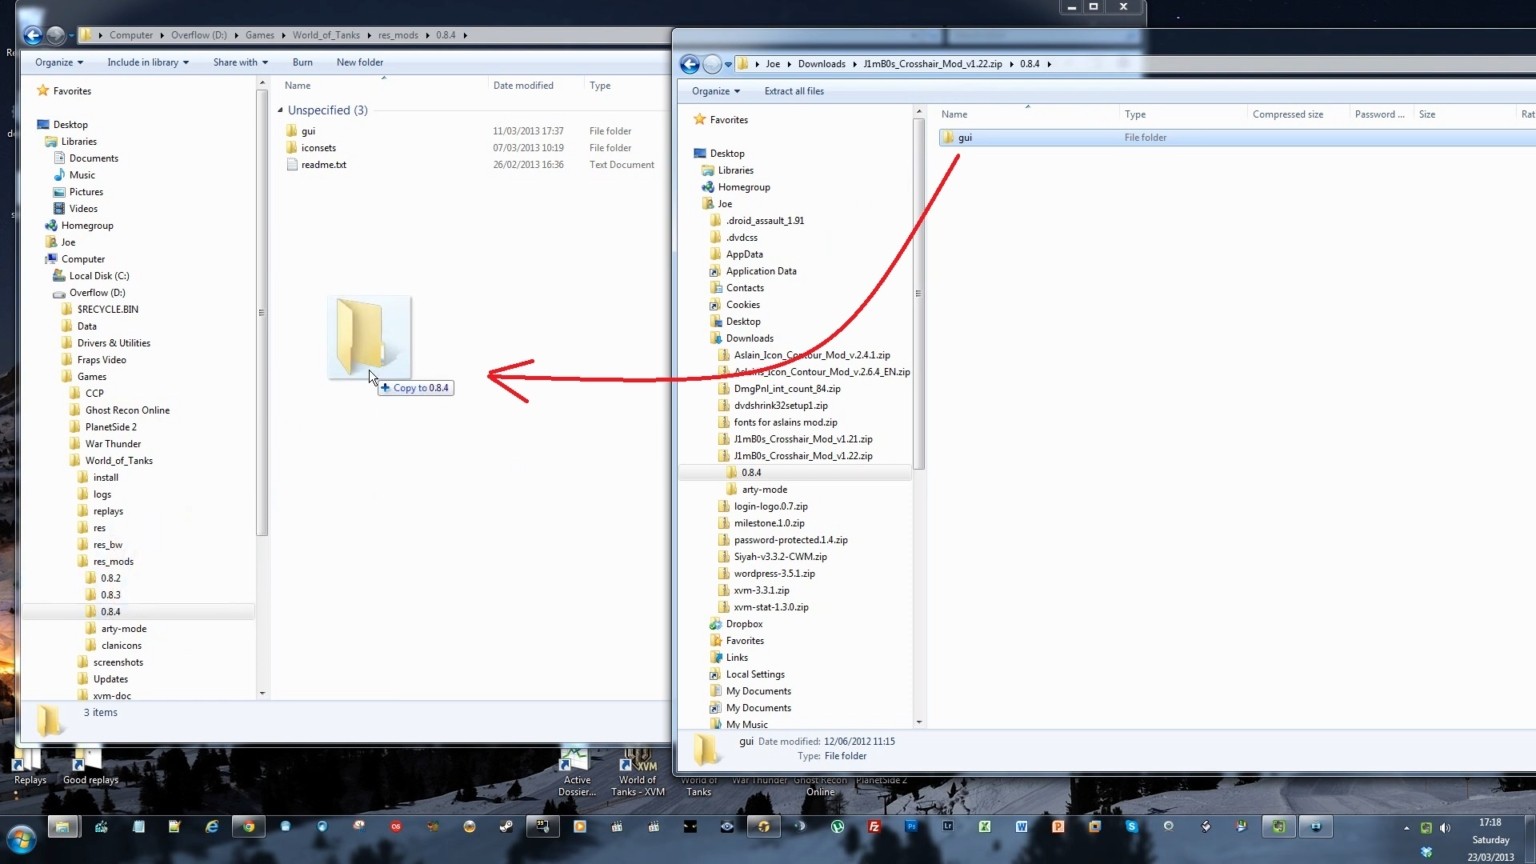1536x864 pixels.
Task: Launch Google Chrome from the taskbar
Action: coord(248,827)
